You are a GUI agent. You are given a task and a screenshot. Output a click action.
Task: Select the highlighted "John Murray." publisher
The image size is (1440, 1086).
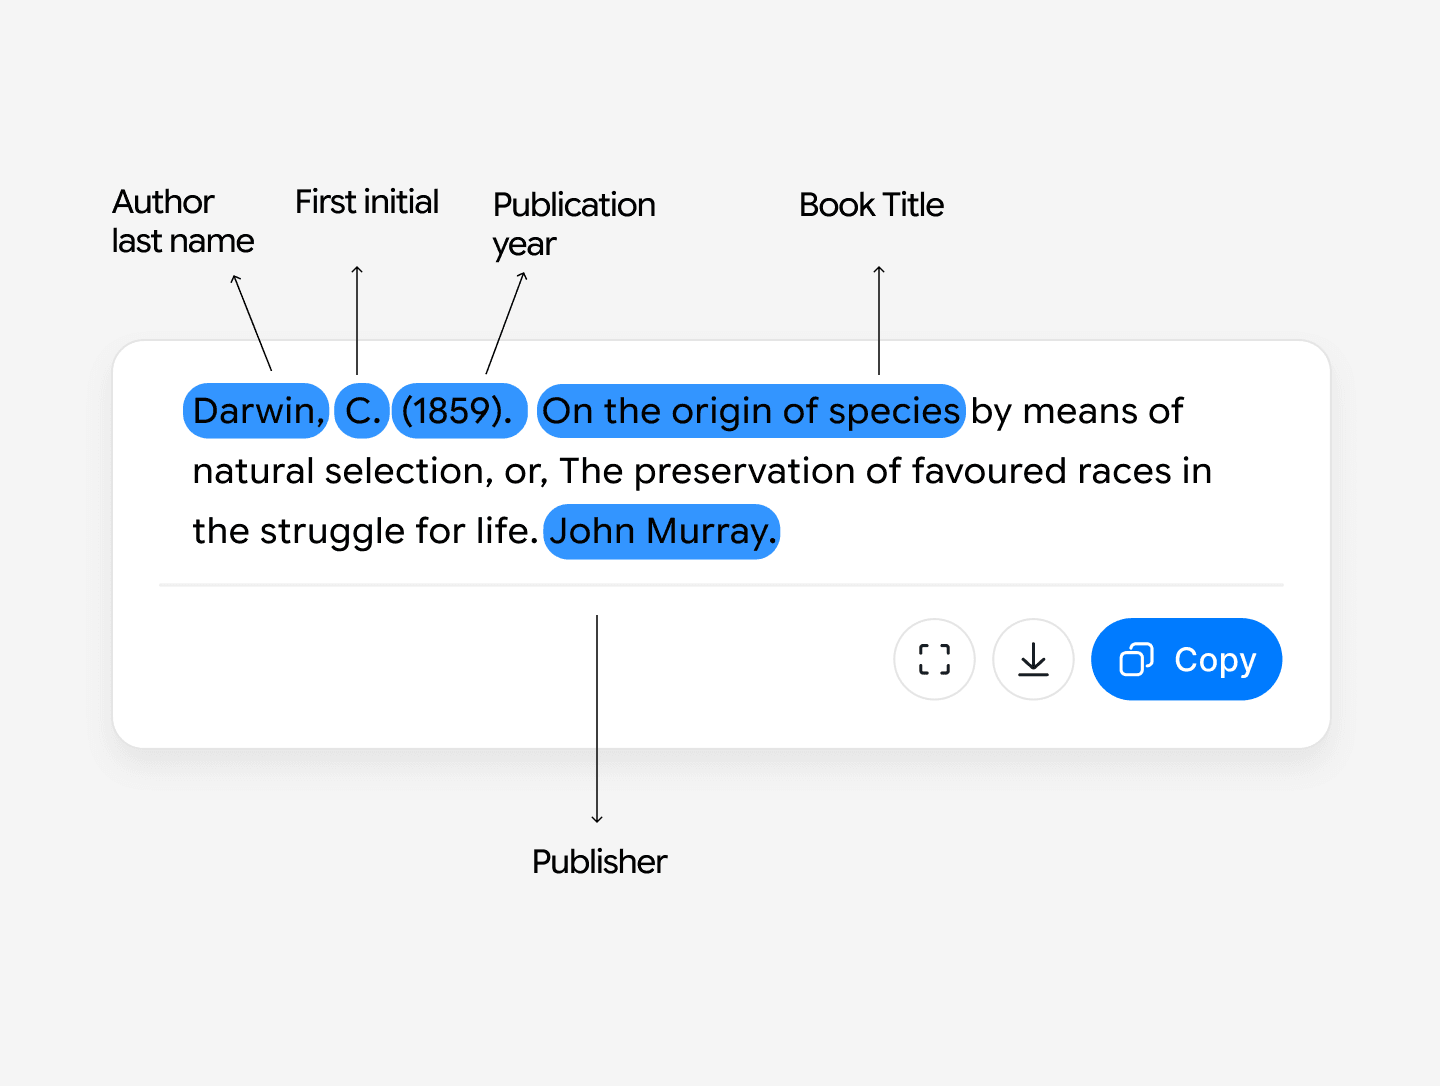(661, 531)
